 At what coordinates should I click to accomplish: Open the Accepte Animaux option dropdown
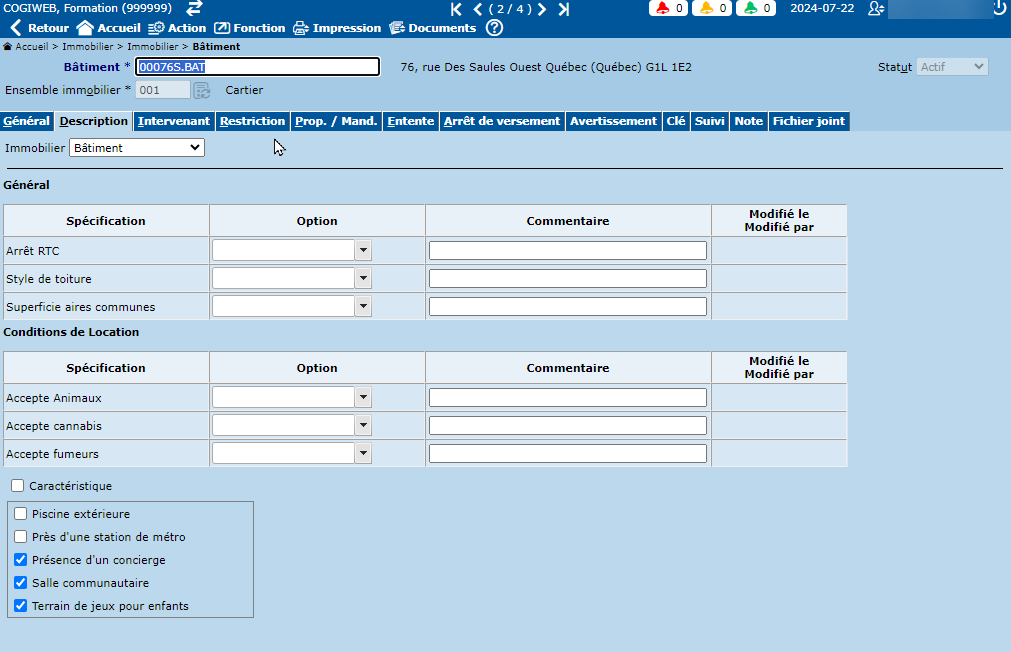[x=363, y=398]
